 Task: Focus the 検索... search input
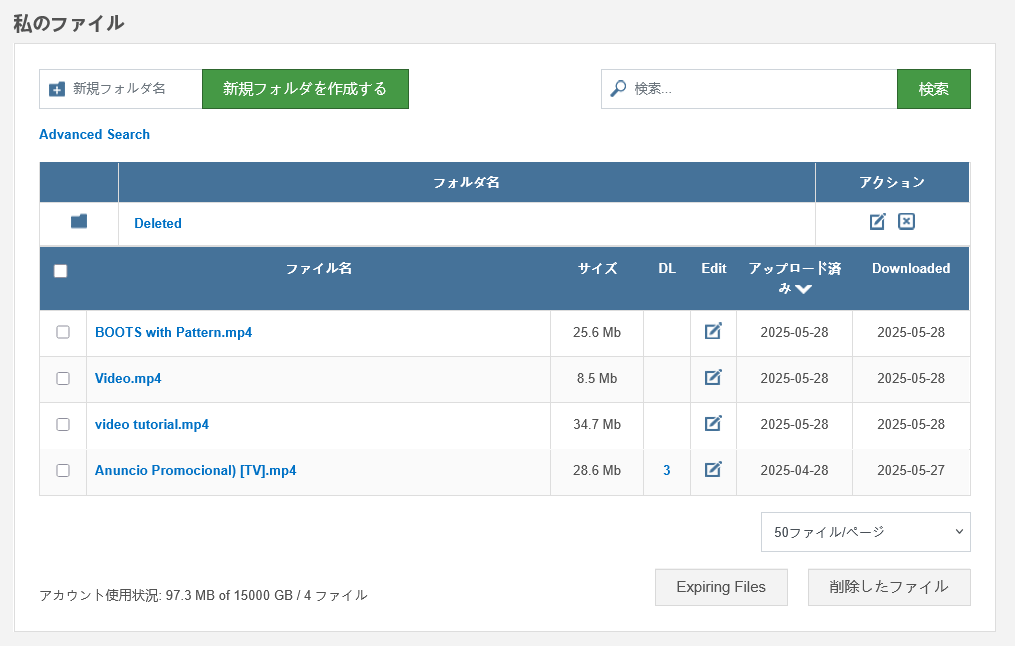tap(749, 89)
